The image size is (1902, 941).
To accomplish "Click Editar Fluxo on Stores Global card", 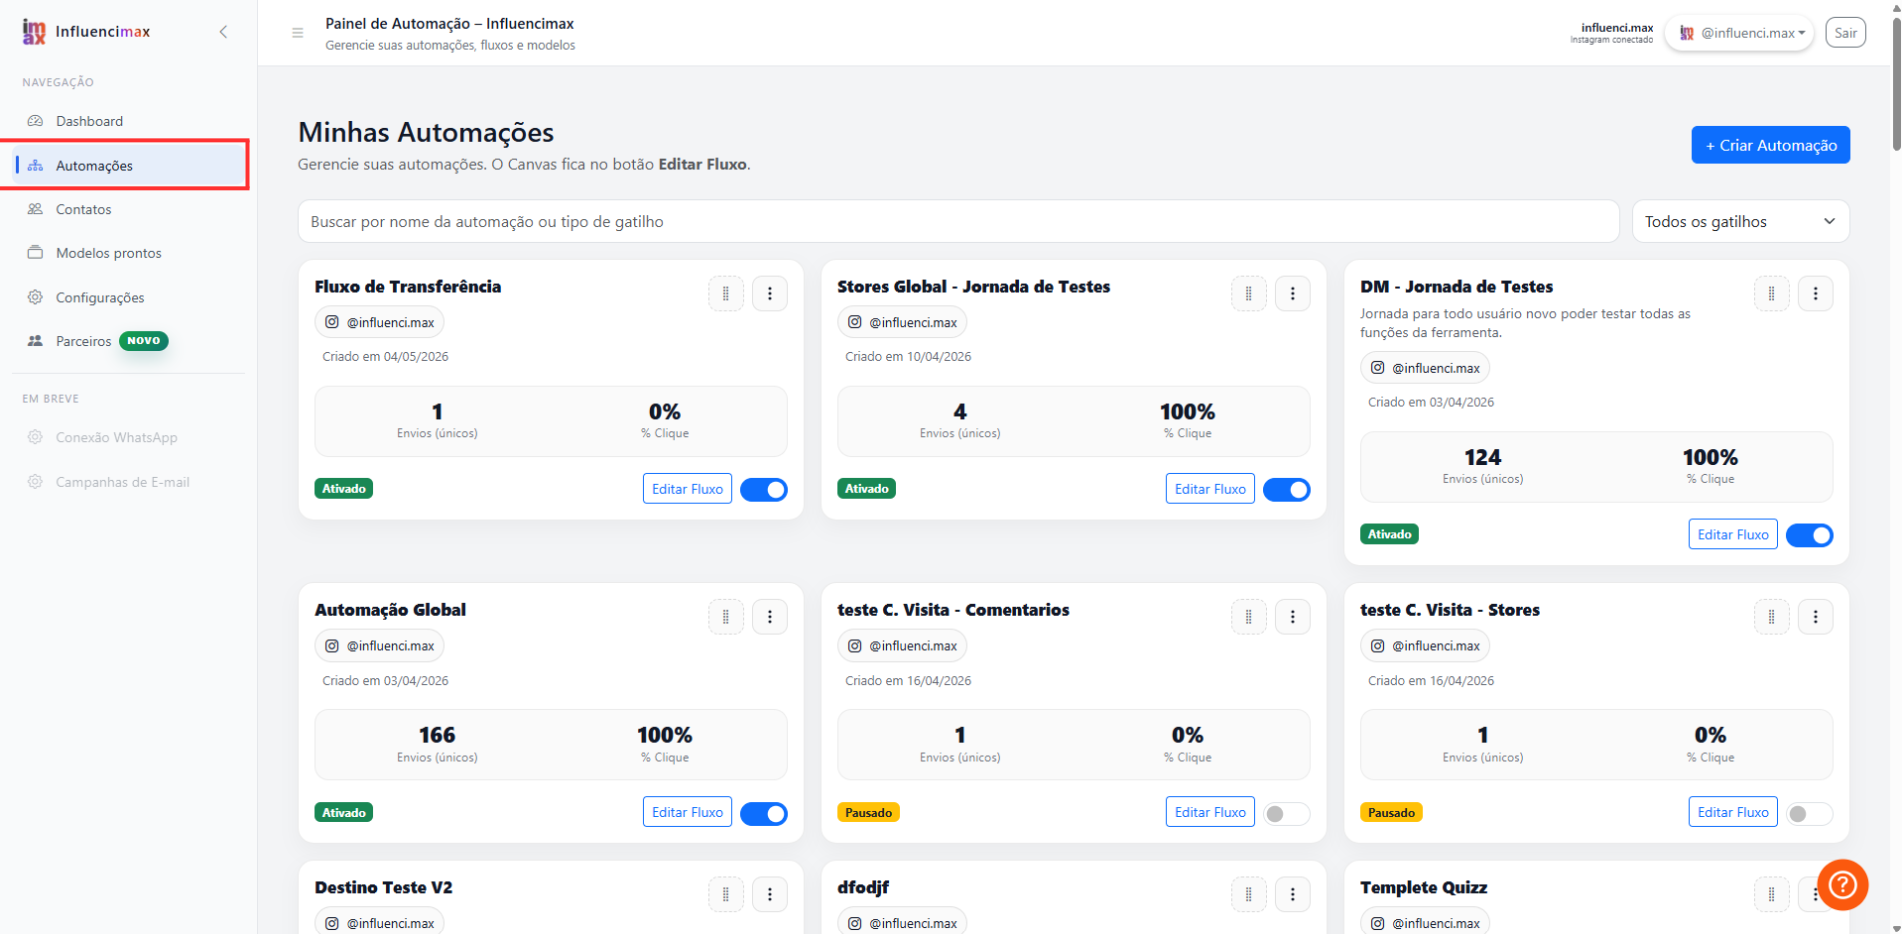I will click(x=1210, y=489).
